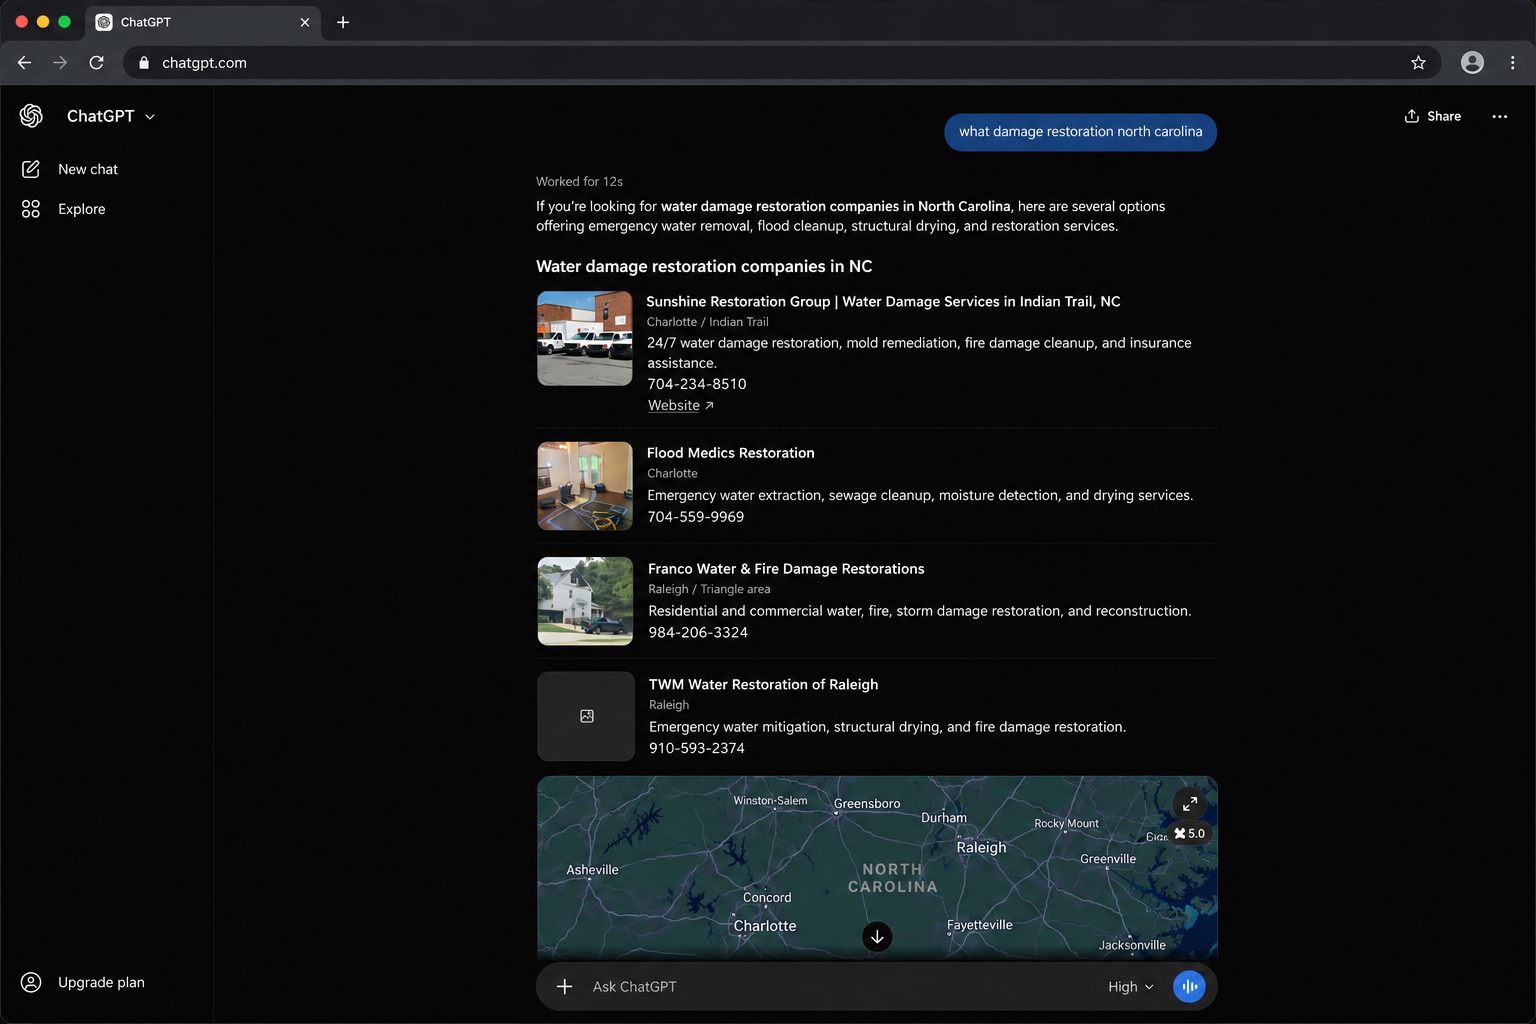1536x1024 pixels.
Task: Click the 5.0 rating marker on map
Action: click(x=1190, y=833)
